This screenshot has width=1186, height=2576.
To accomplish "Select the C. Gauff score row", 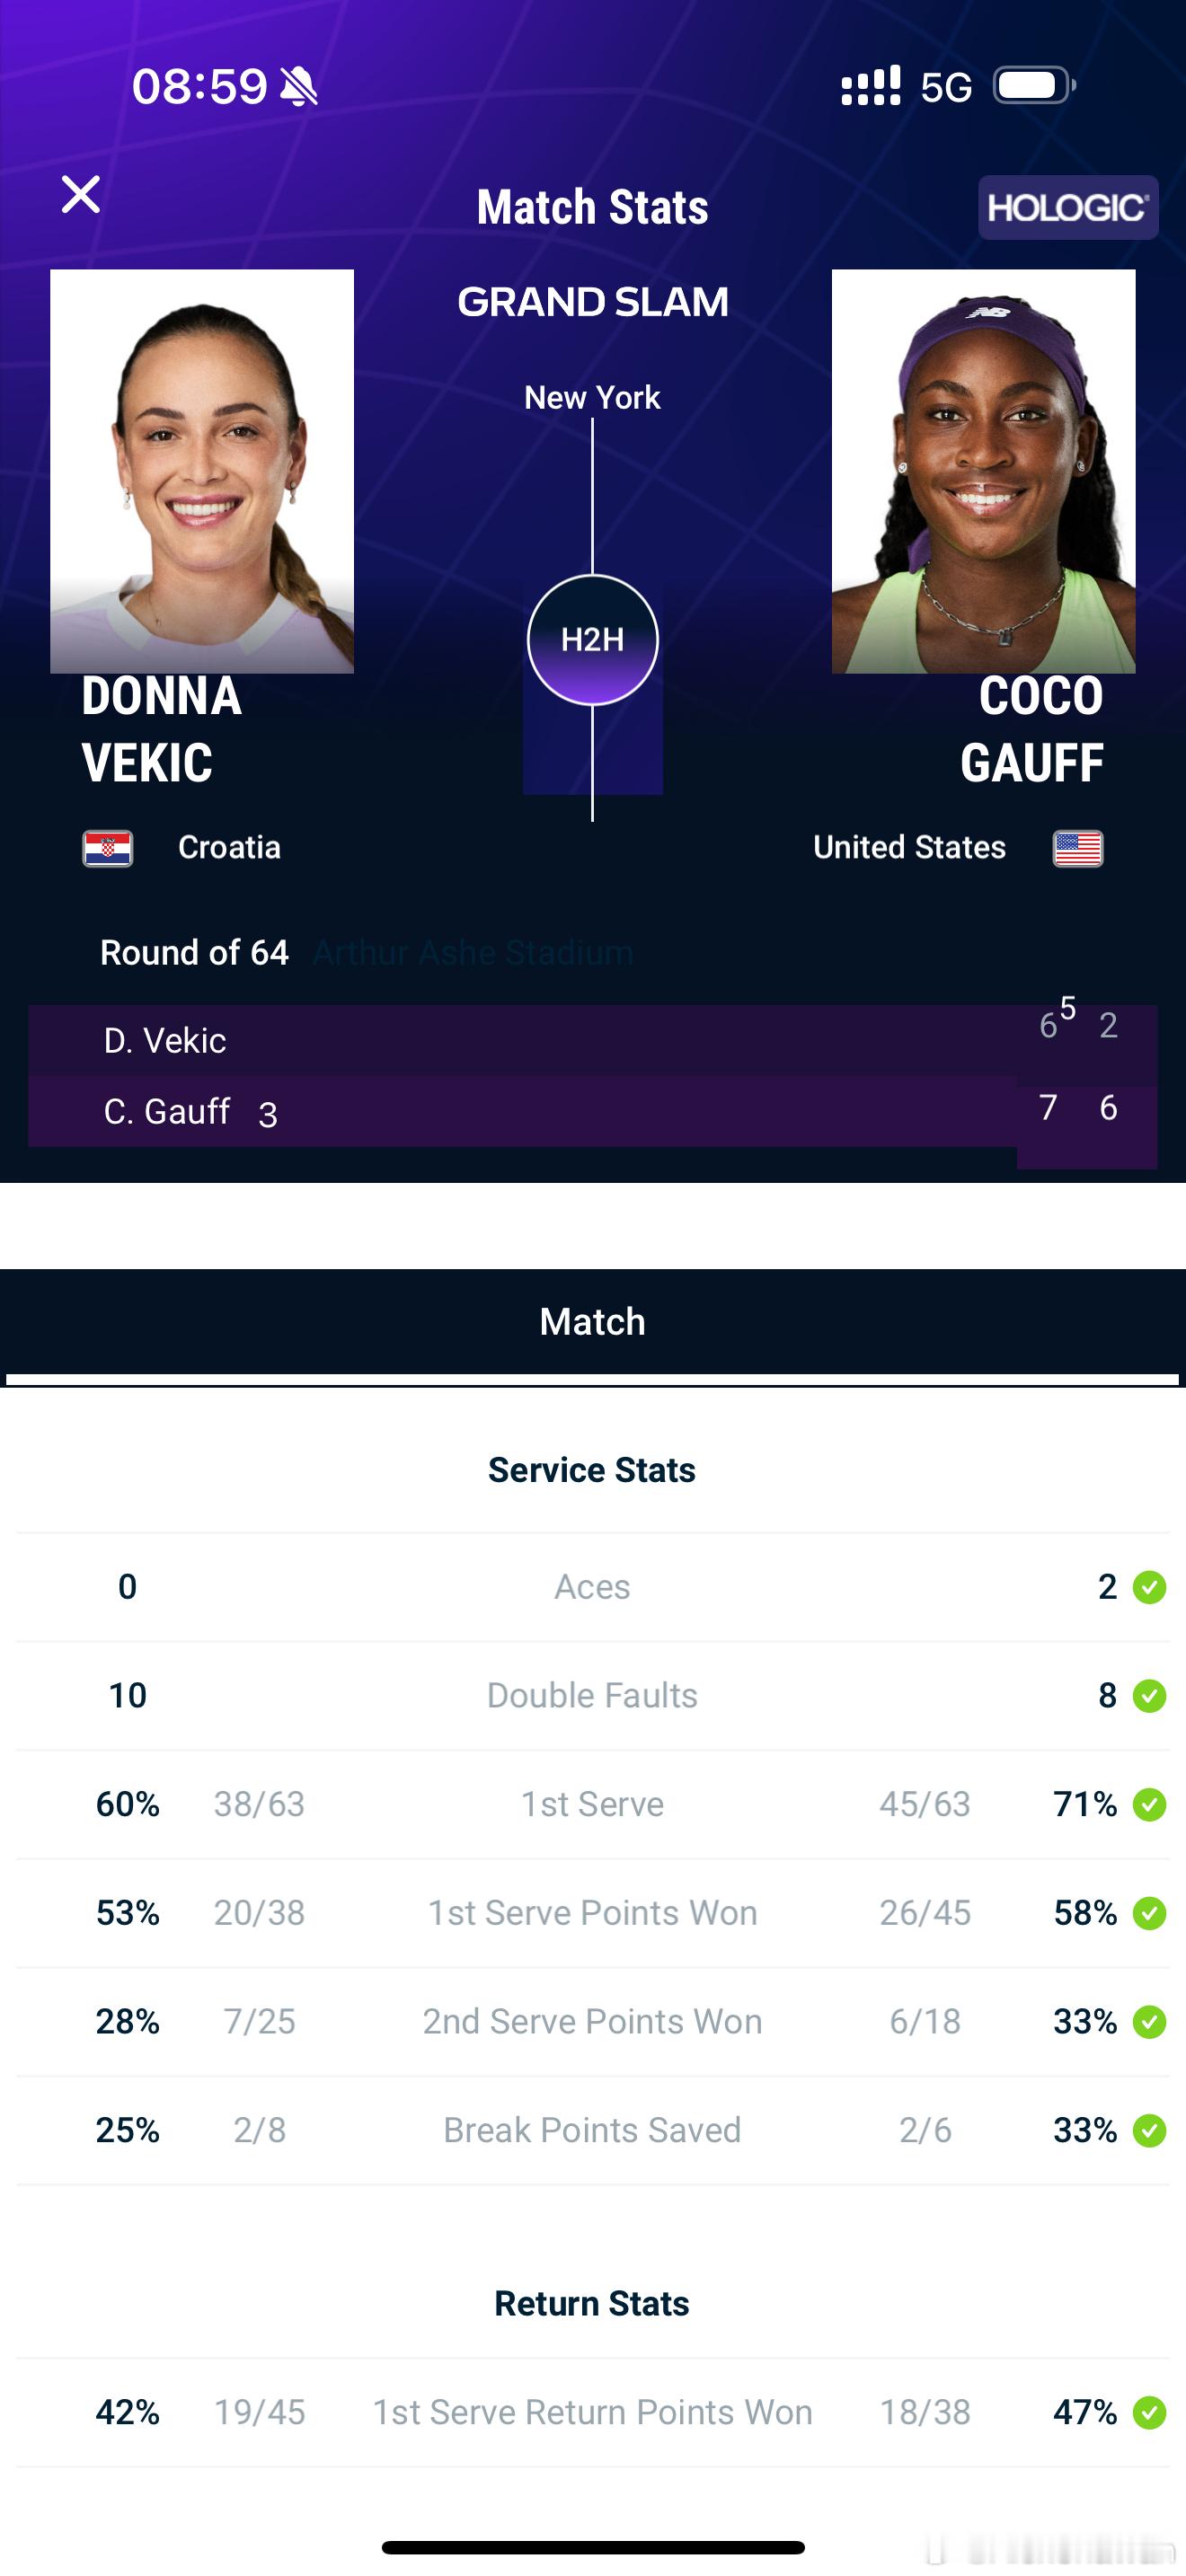I will click(x=593, y=1112).
